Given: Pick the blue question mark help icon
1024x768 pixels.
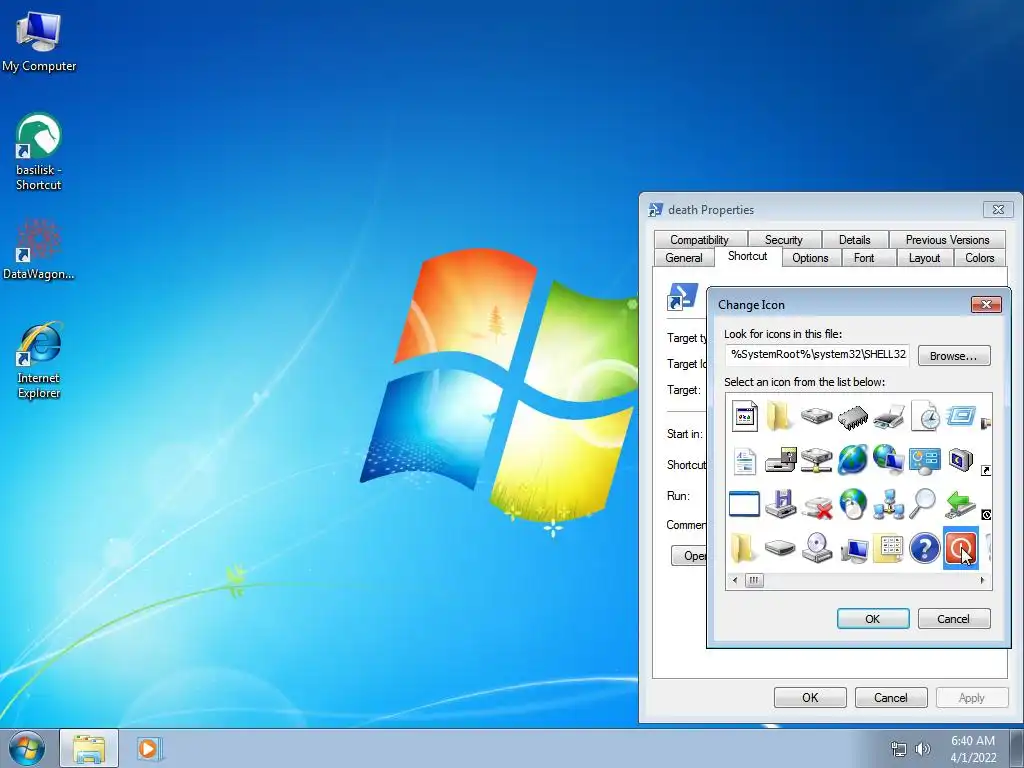Looking at the screenshot, I should click(x=925, y=548).
